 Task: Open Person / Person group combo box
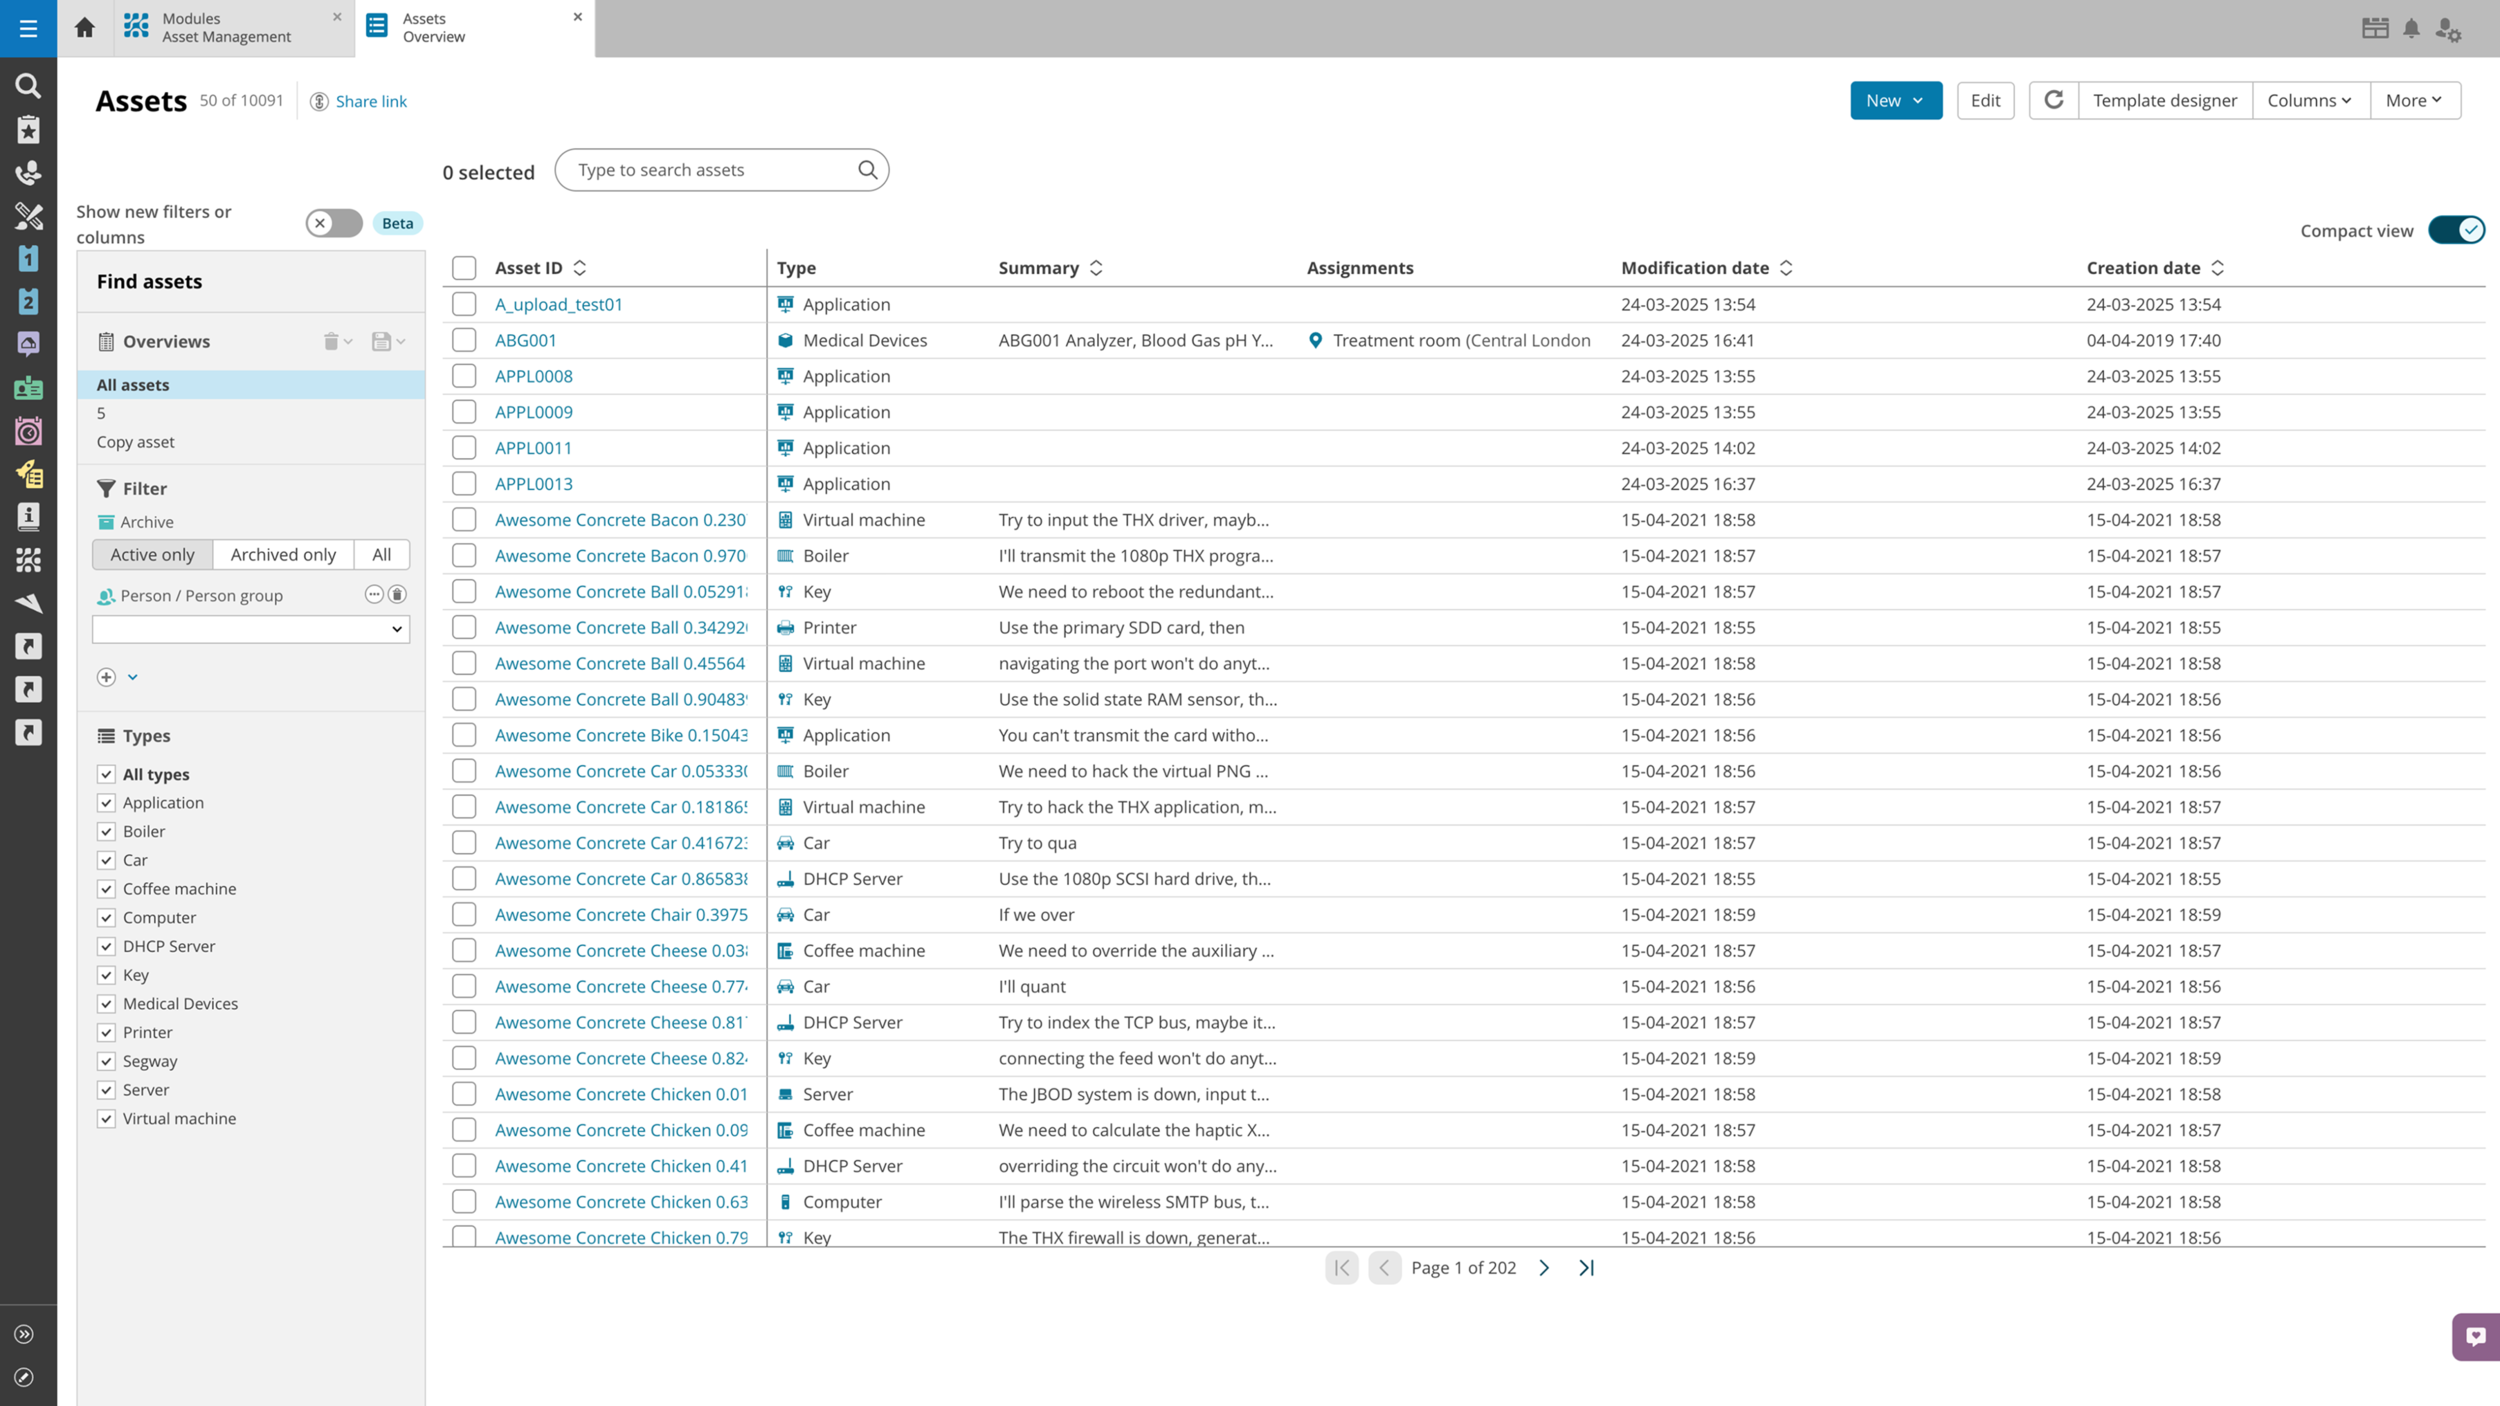click(x=251, y=629)
